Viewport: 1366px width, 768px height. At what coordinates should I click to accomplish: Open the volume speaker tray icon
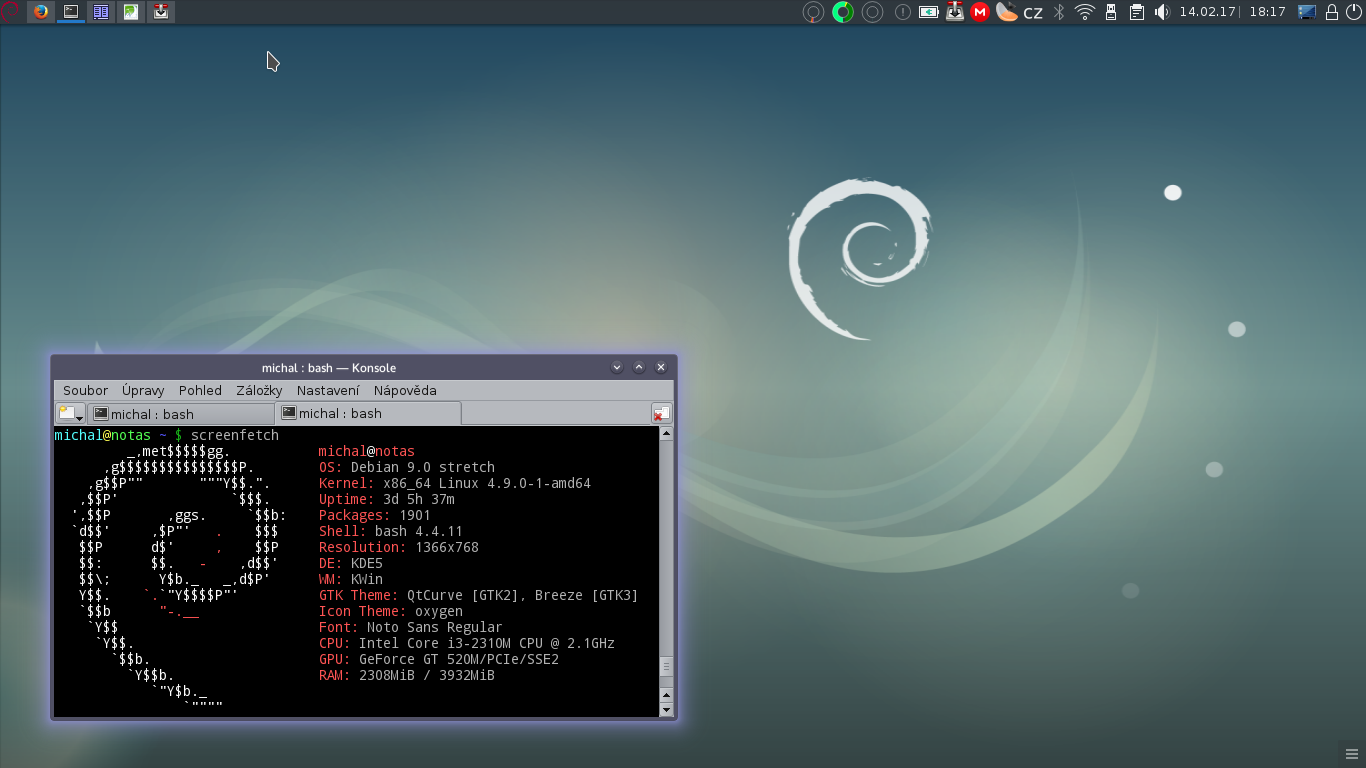pos(1162,12)
